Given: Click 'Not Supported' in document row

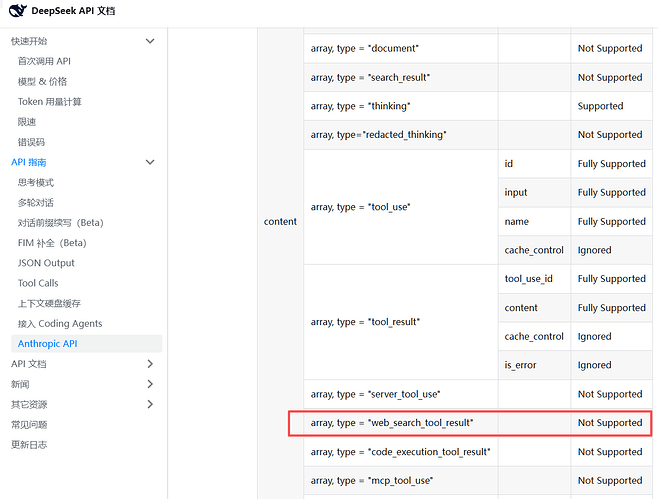Looking at the screenshot, I should pyautogui.click(x=610, y=48).
